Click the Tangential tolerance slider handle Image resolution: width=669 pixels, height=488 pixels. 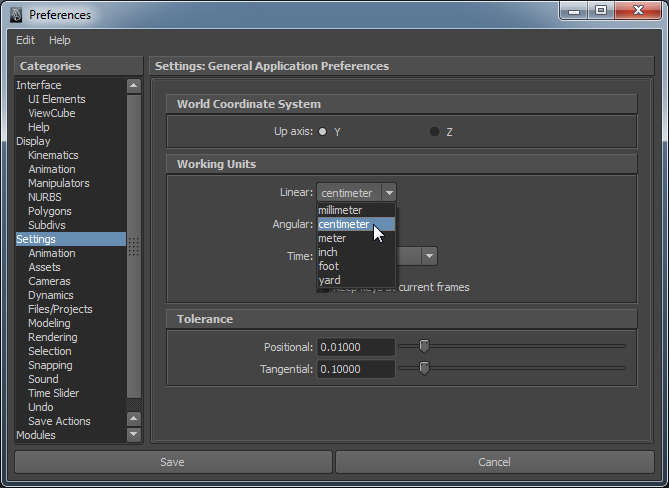[x=424, y=368]
